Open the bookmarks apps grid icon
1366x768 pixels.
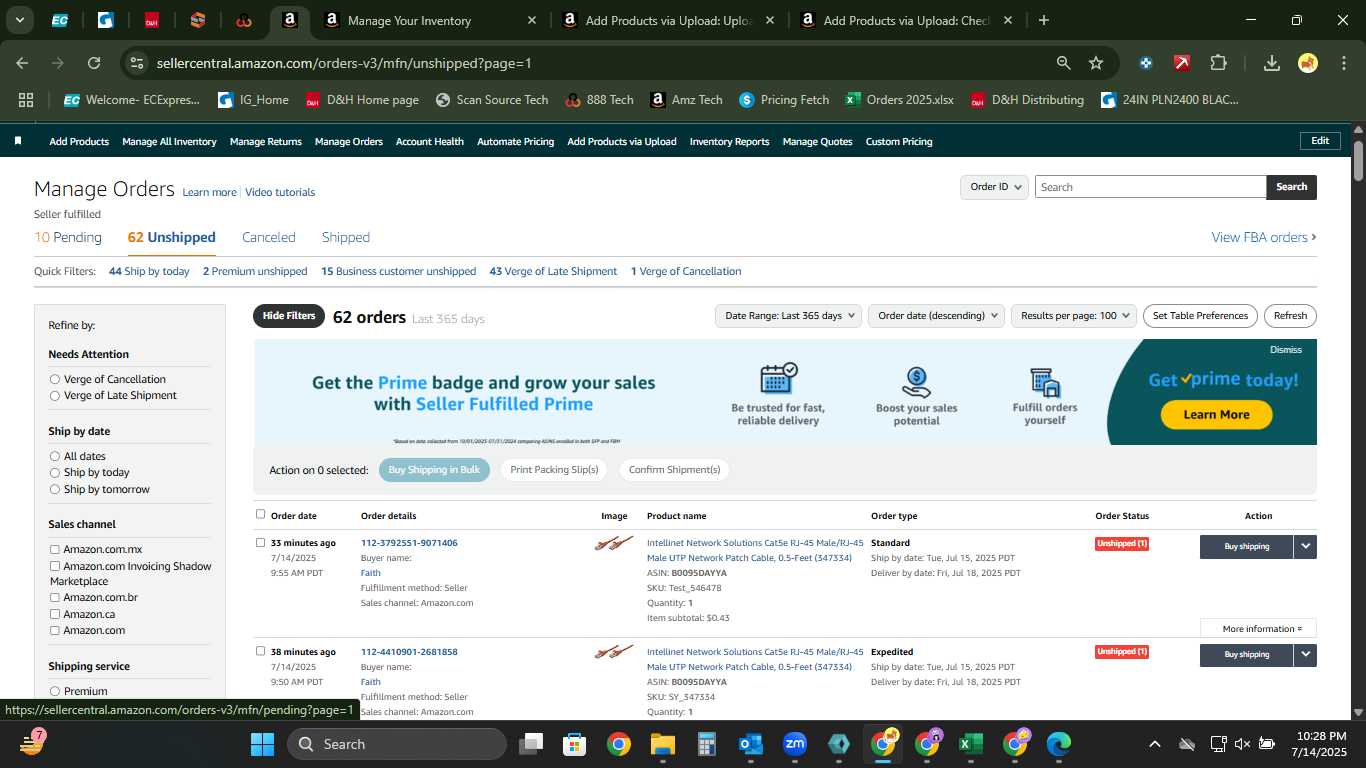pos(26,100)
